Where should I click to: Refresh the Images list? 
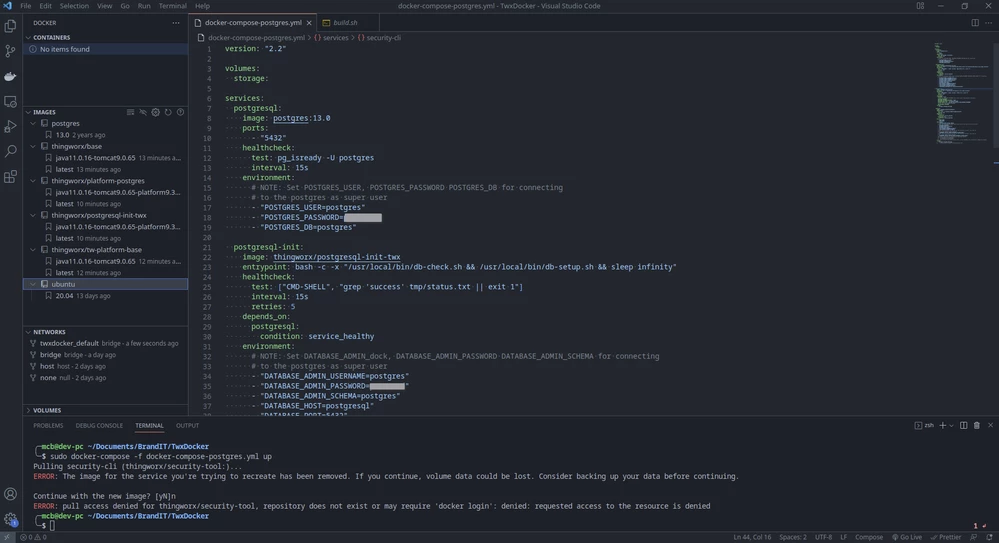pyautogui.click(x=168, y=112)
